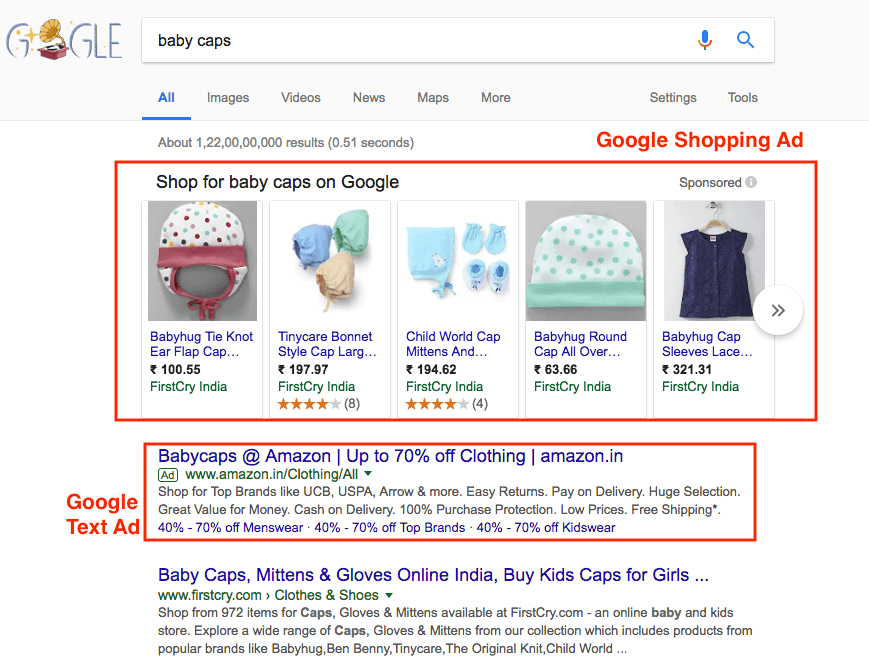Image resolution: width=869 pixels, height=670 pixels.
Task: Open the 40% - 70% off Top Brands sitelink
Action: tap(390, 528)
